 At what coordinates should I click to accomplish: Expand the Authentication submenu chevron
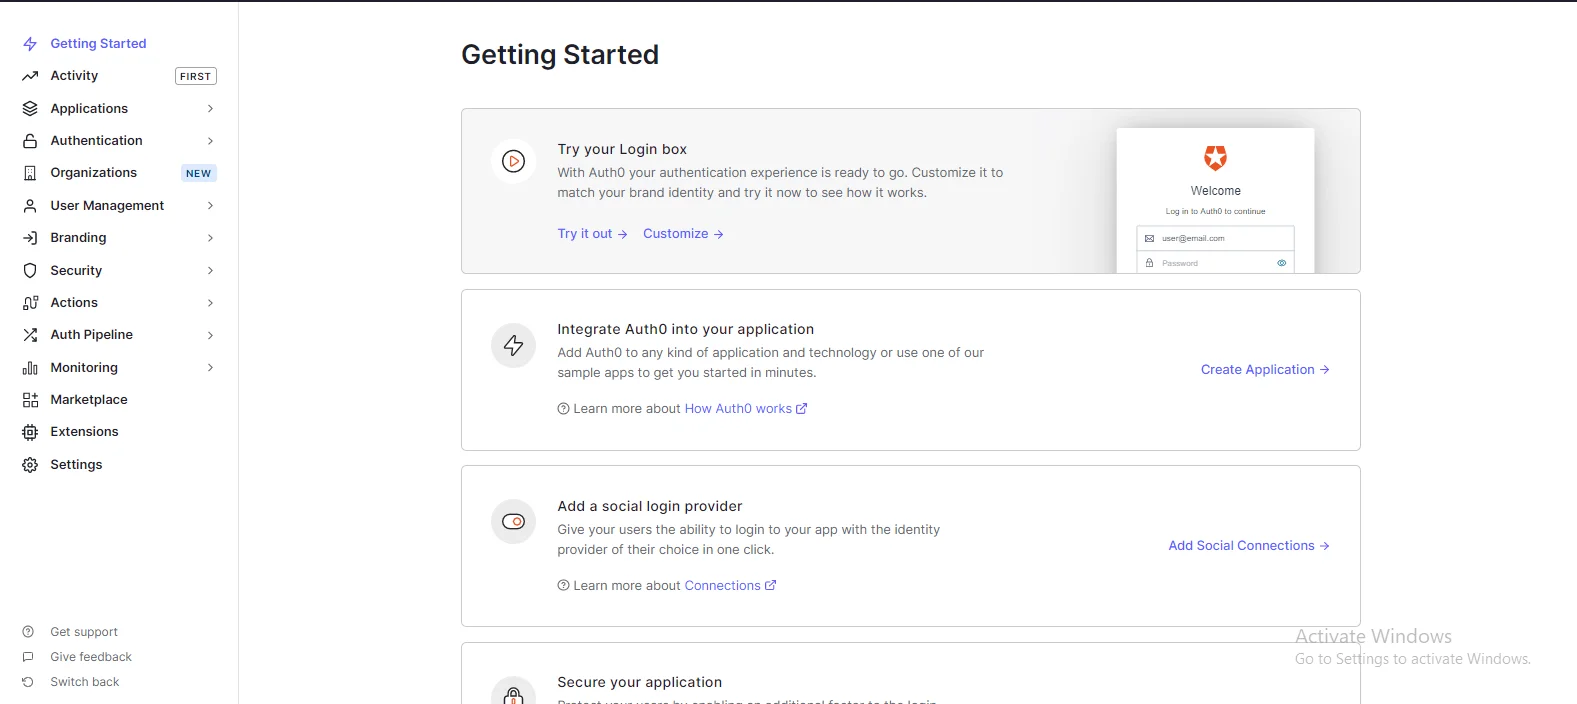coord(210,141)
